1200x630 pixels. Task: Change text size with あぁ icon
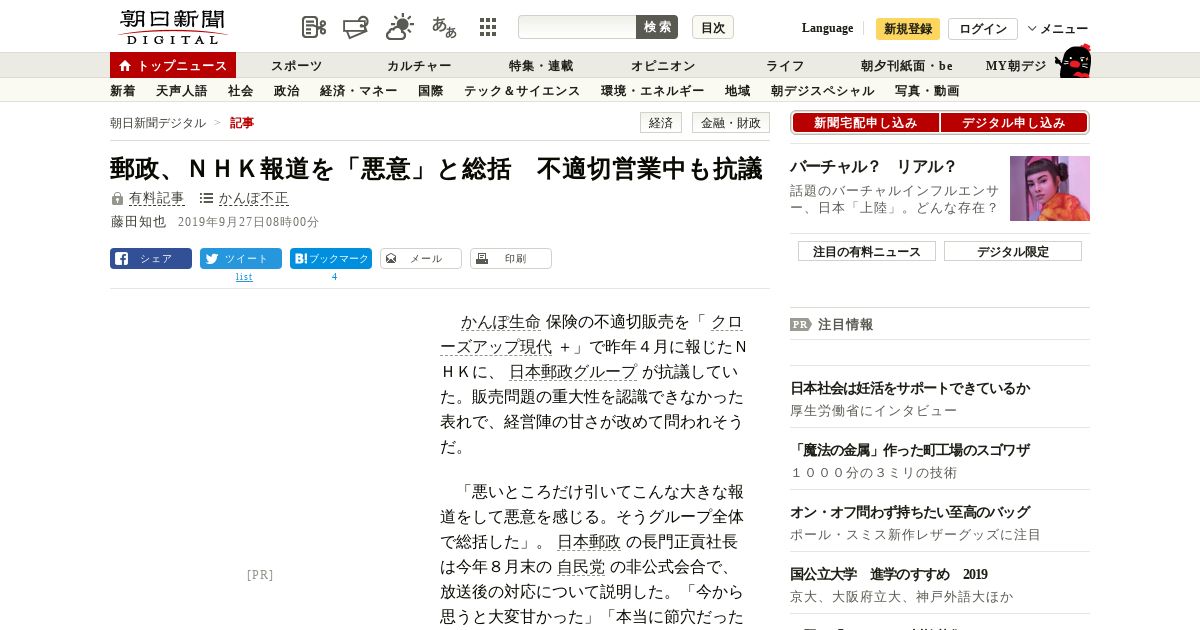click(444, 27)
